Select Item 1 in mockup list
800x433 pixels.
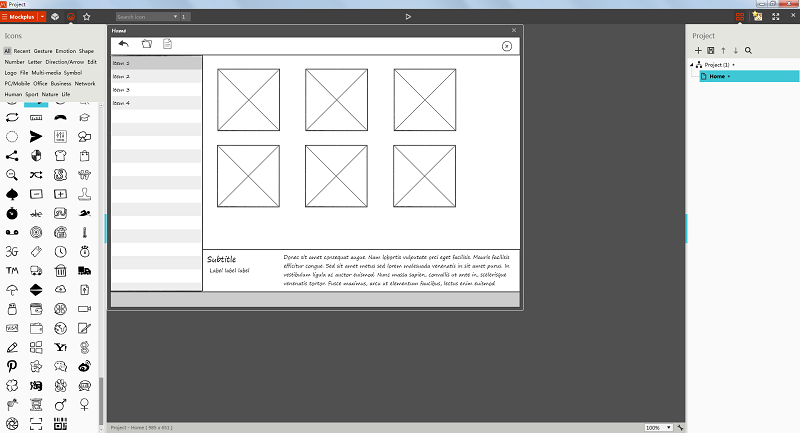[x=156, y=63]
